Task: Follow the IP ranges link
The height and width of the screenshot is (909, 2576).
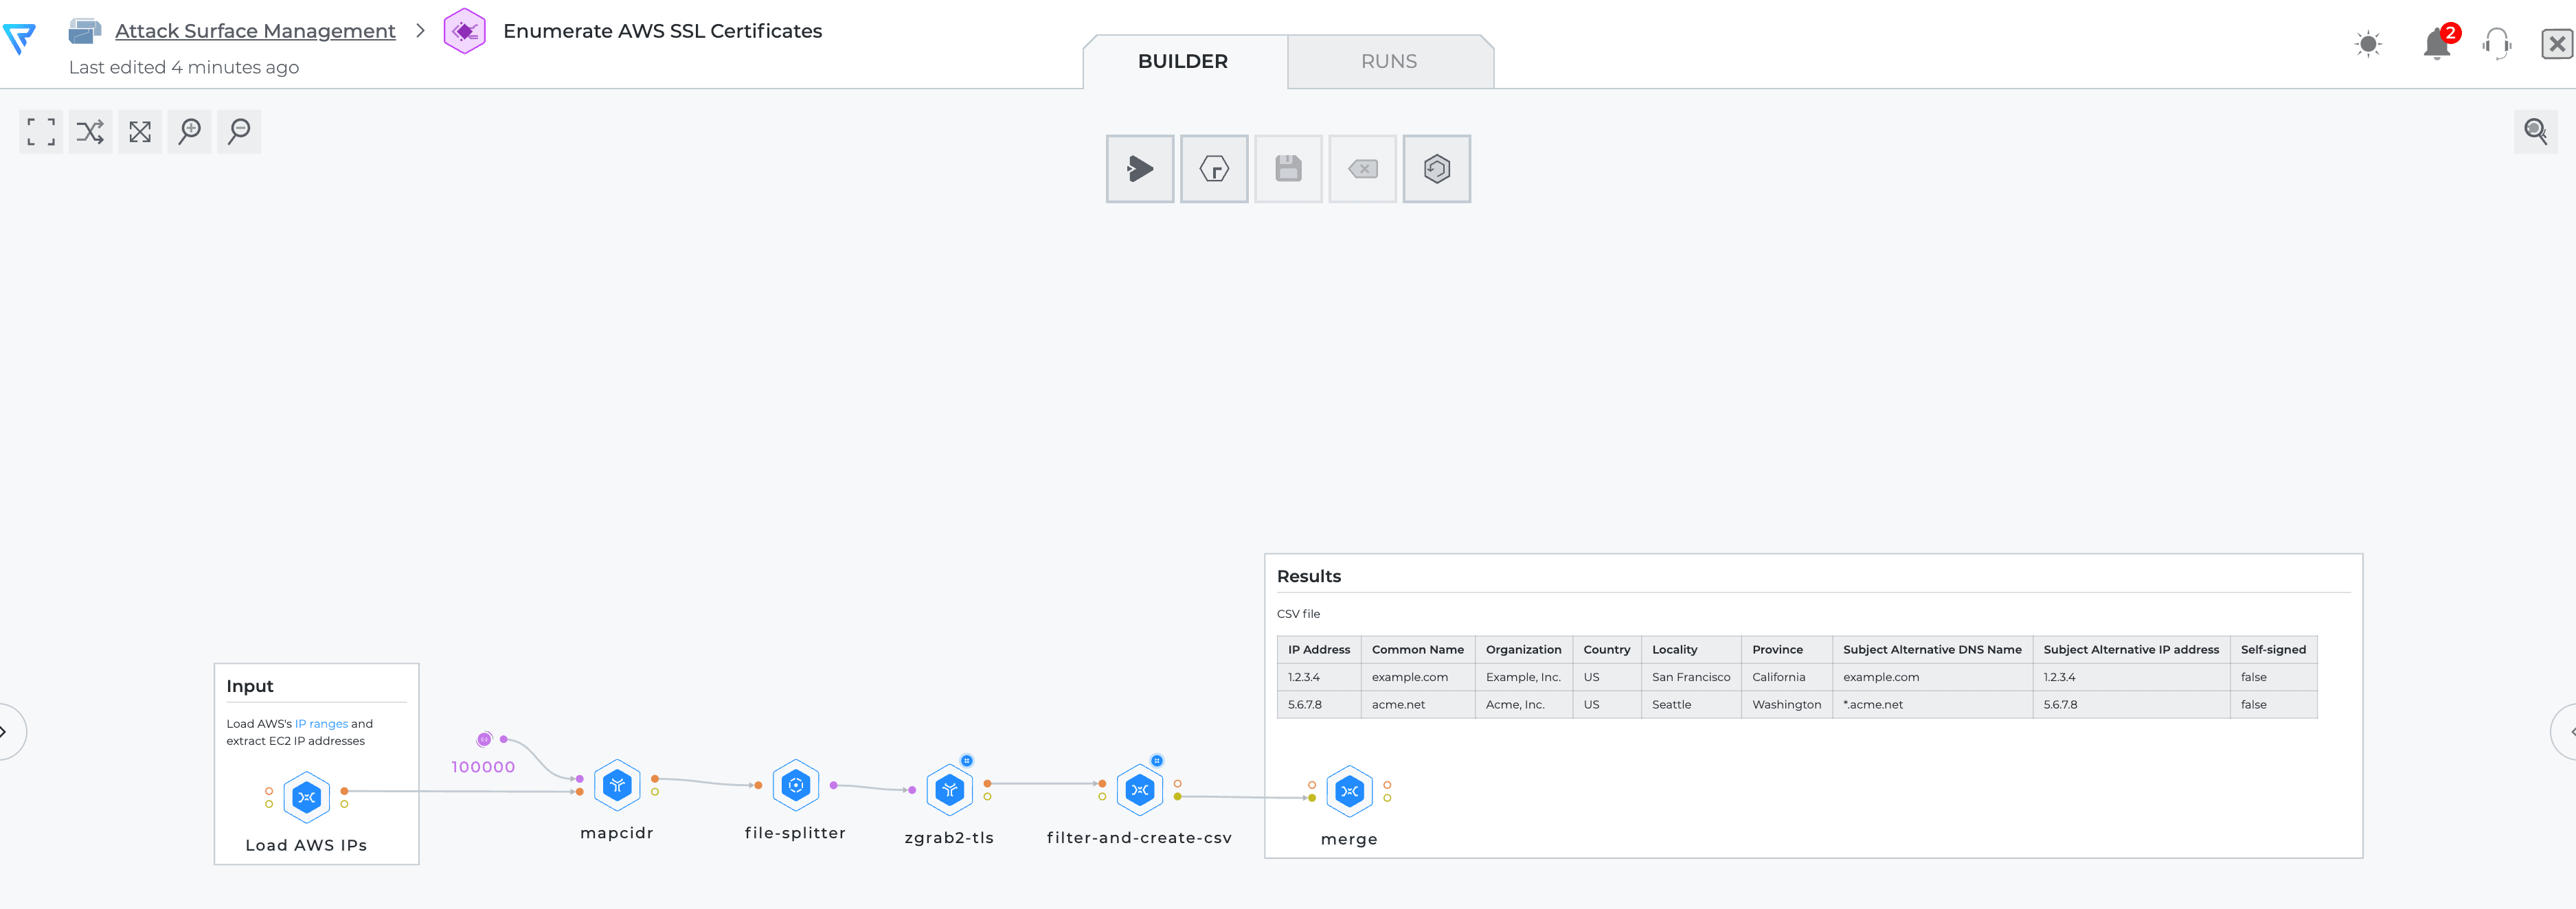Action: [321, 724]
